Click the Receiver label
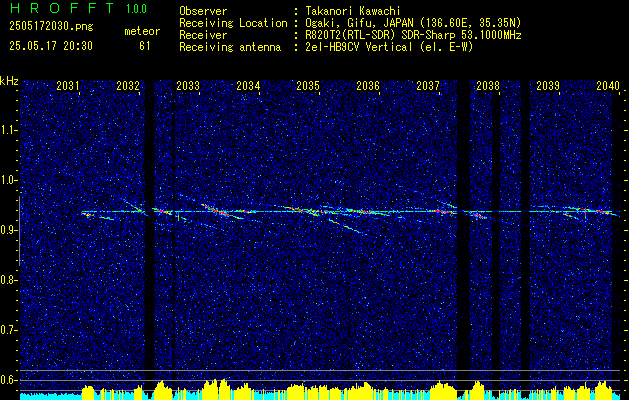629x400 pixels. tap(203, 35)
